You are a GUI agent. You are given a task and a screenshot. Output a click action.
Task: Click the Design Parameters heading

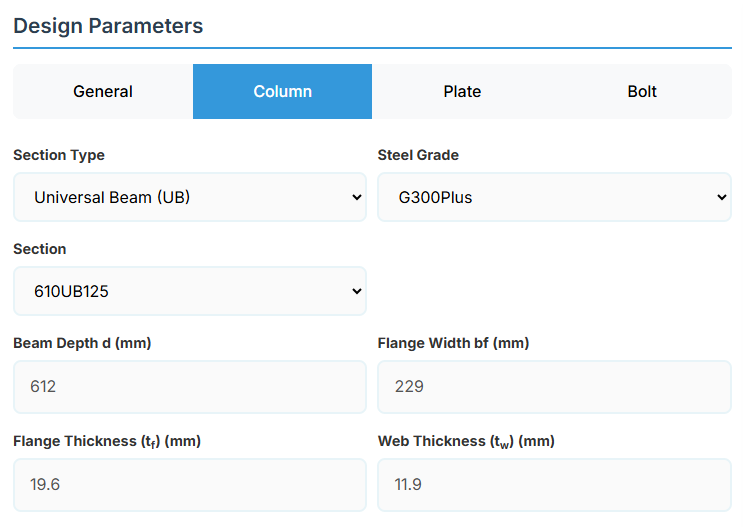pyautogui.click(x=108, y=26)
